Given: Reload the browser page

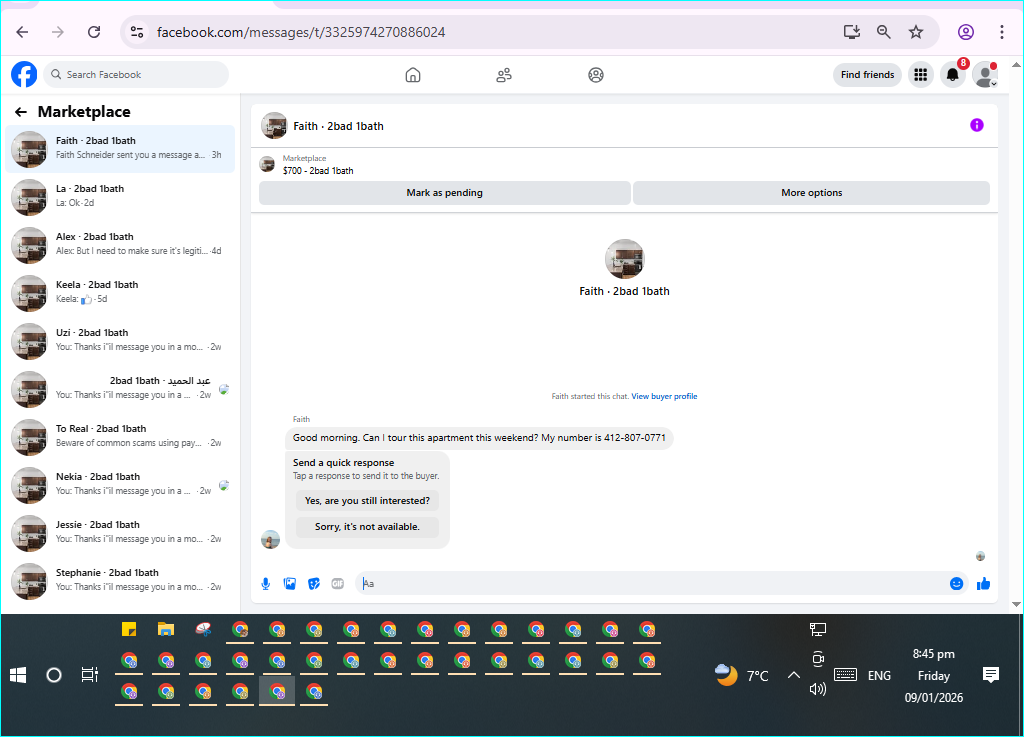Looking at the screenshot, I should pyautogui.click(x=94, y=32).
